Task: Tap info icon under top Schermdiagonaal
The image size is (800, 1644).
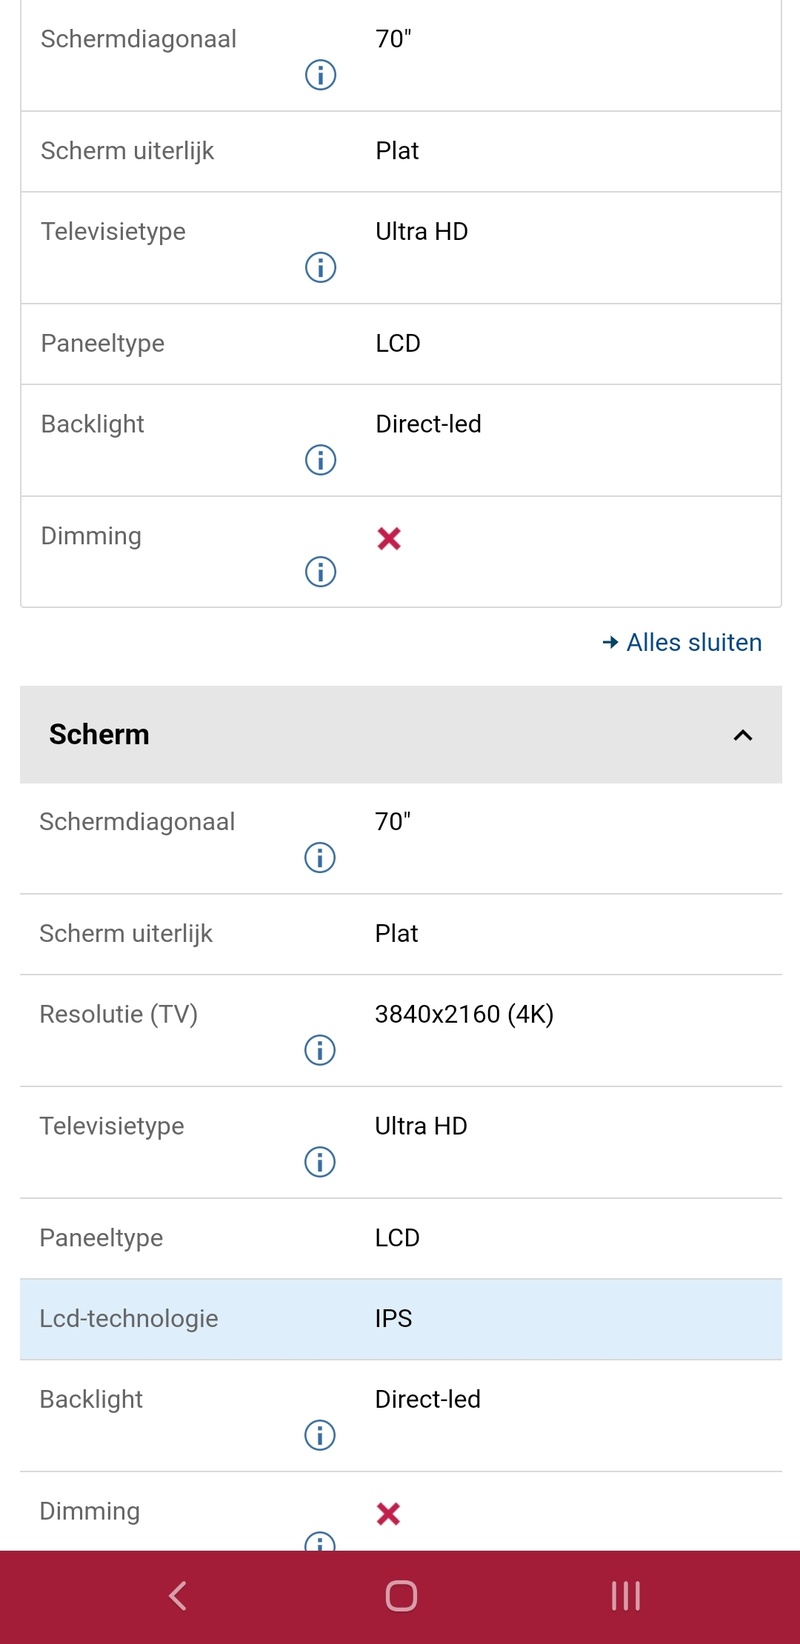Action: 320,75
